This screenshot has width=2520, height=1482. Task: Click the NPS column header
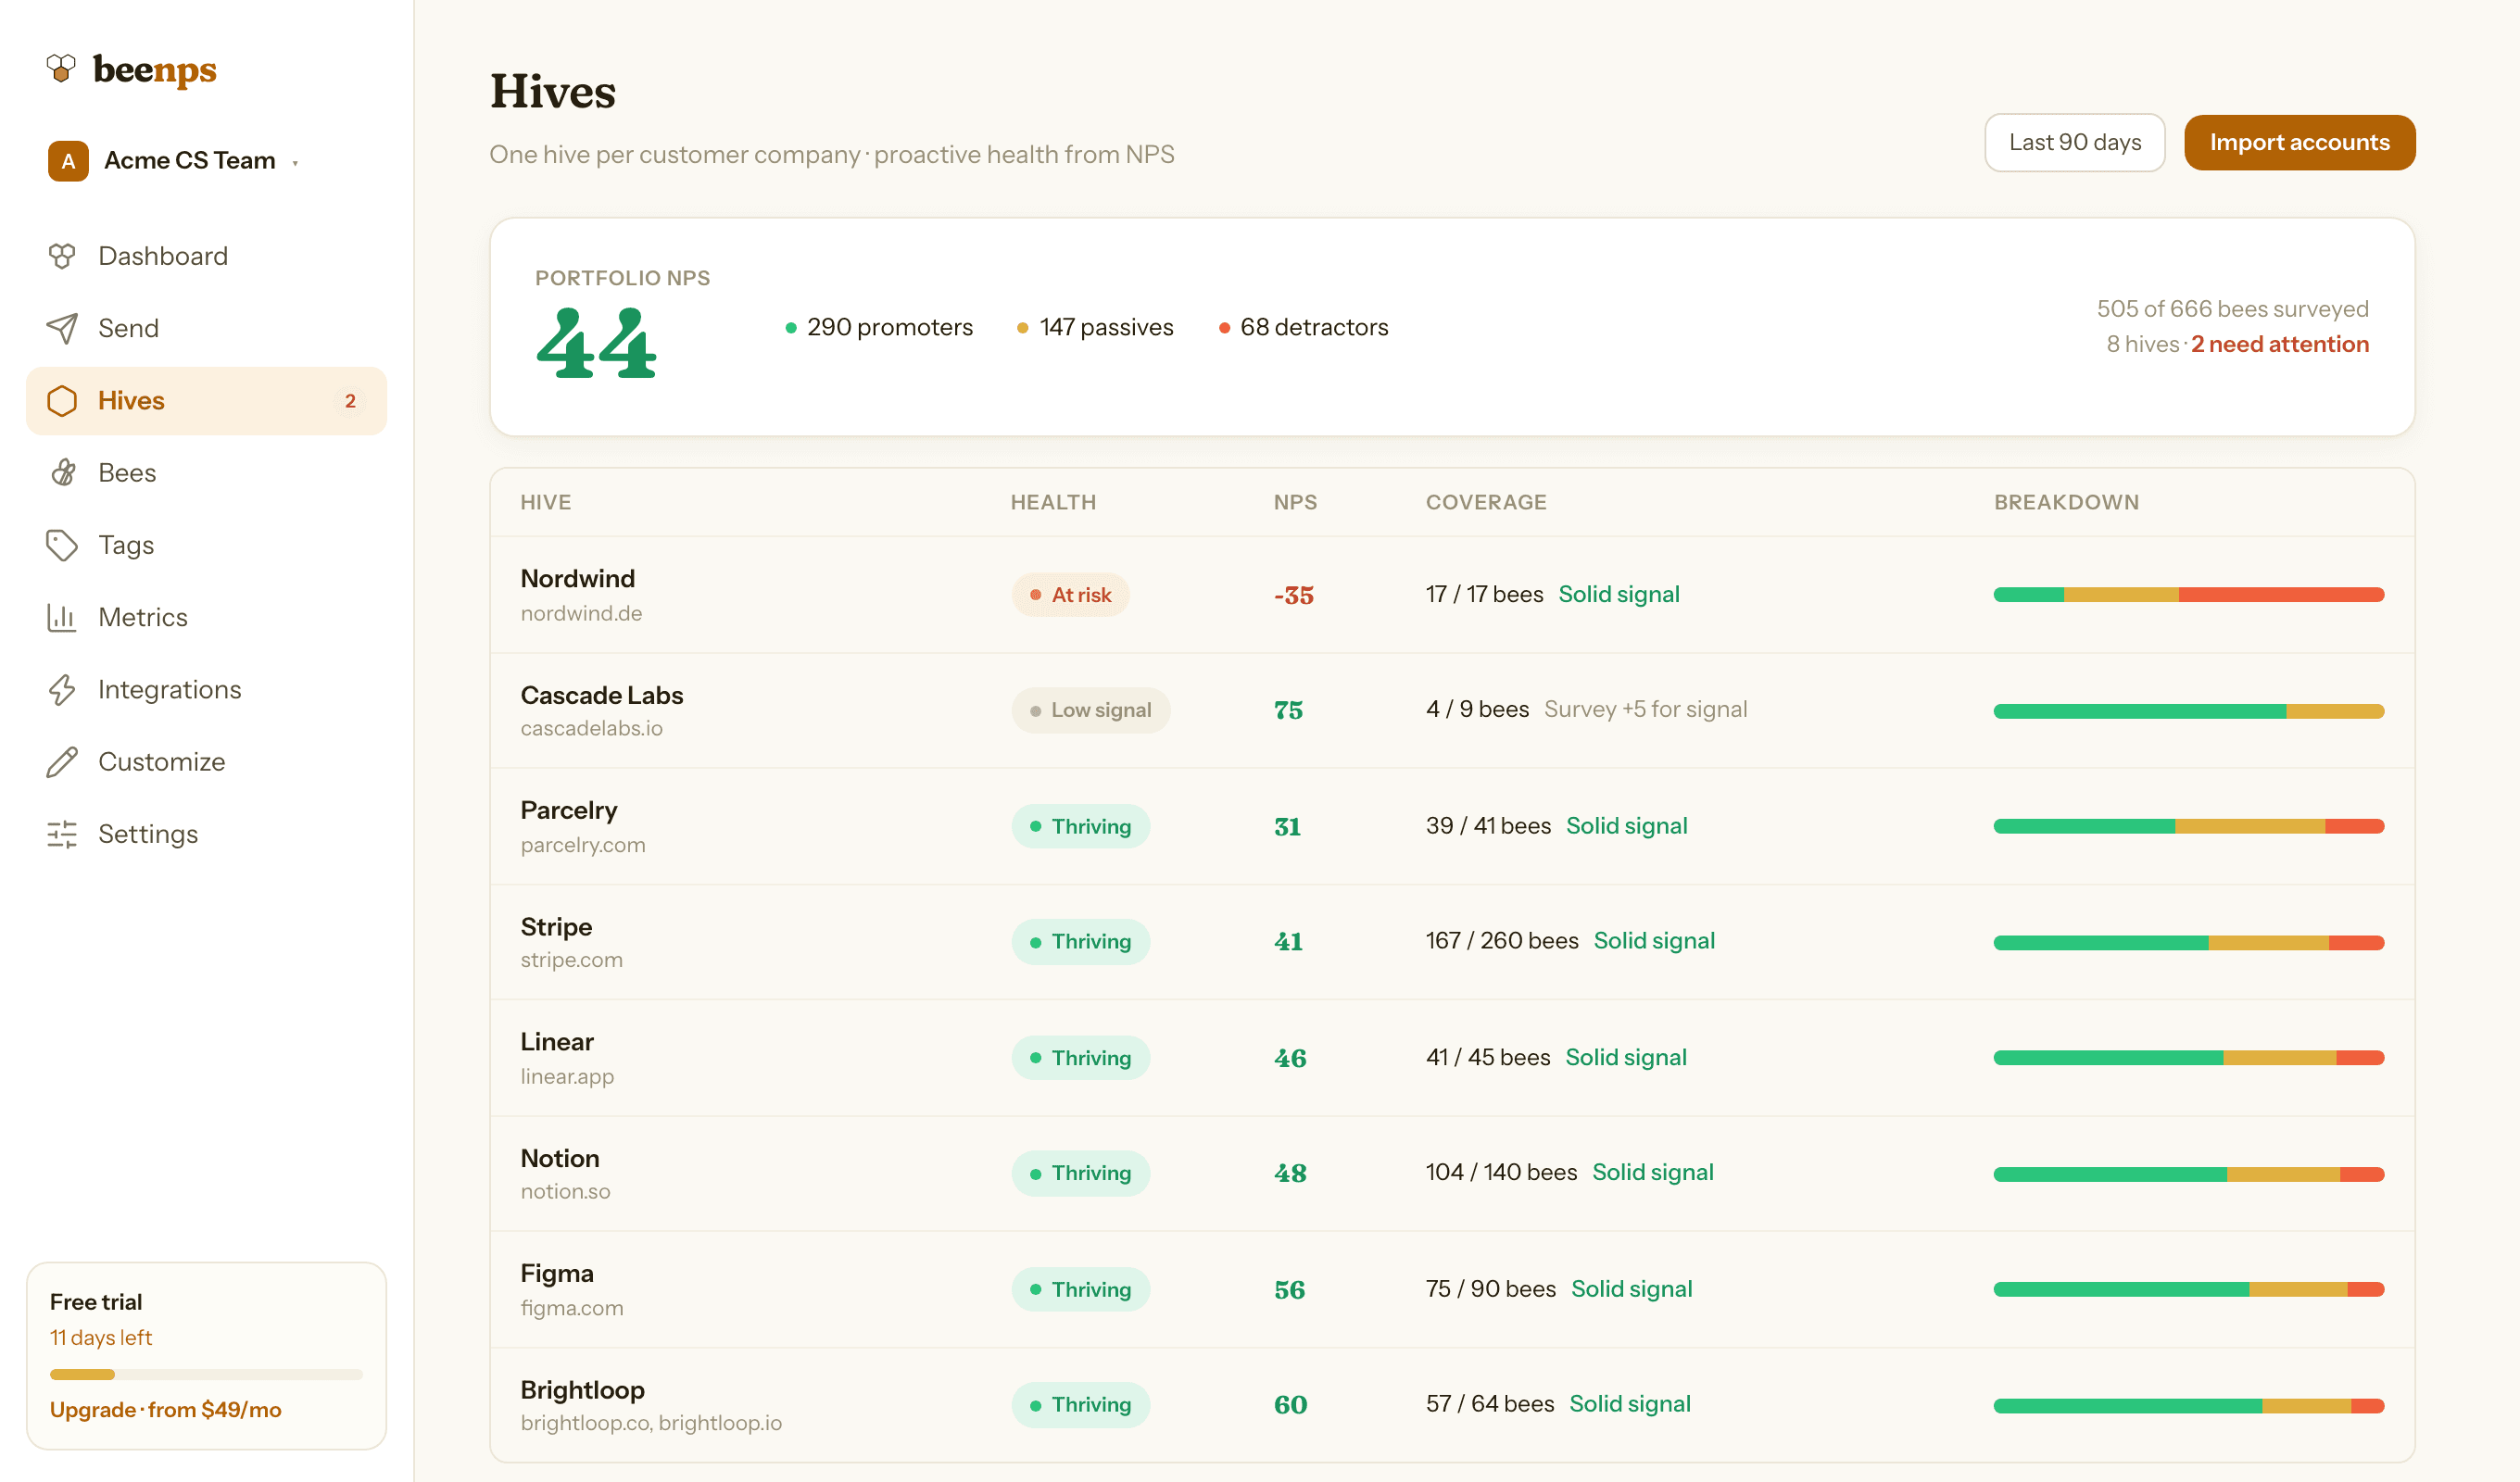click(1295, 502)
